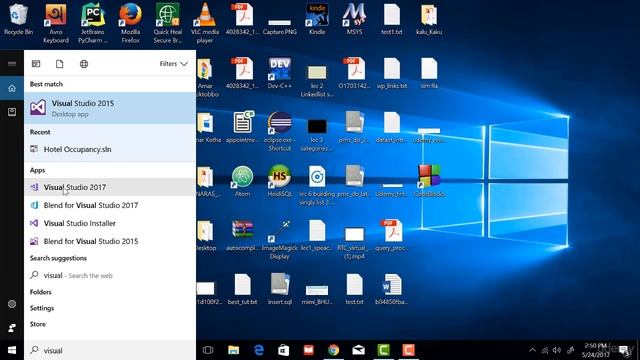640x360 pixels.
Task: Select the CodeBlocks desktop shortcut
Action: 429,182
